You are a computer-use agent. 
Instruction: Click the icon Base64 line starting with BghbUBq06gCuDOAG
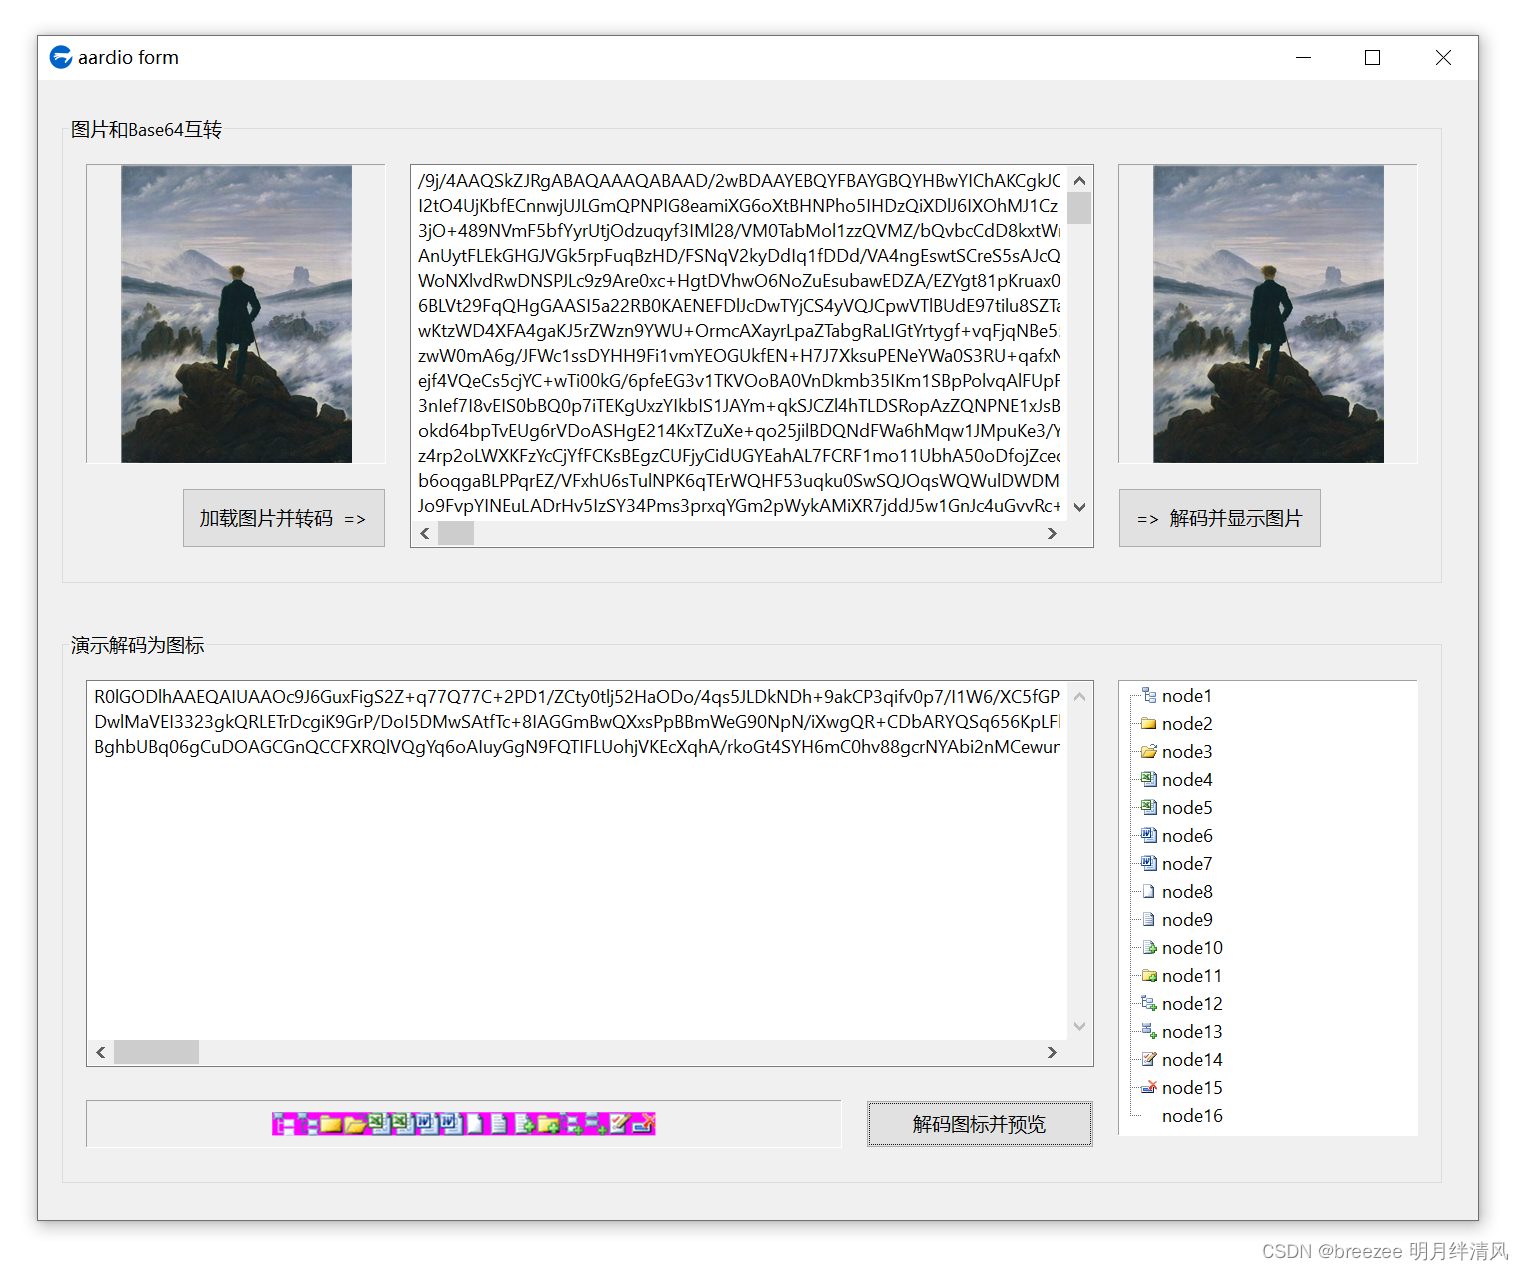[x=577, y=747]
